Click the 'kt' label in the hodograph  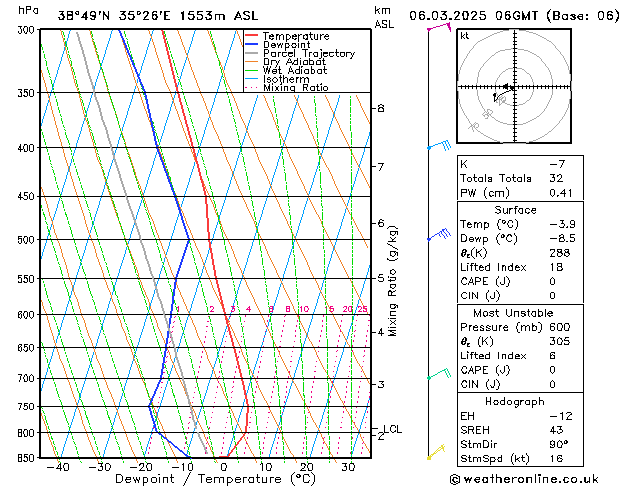[465, 36]
